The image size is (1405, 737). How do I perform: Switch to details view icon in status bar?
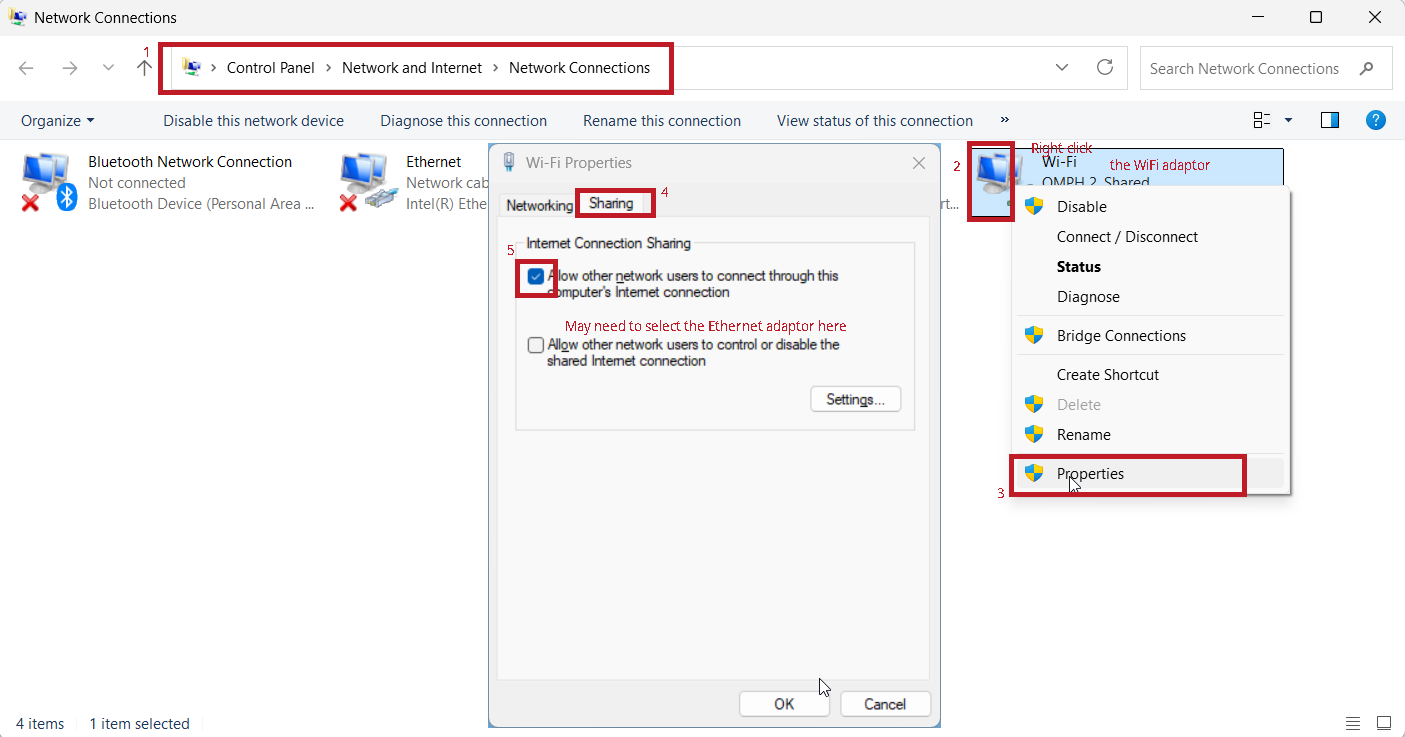pos(1352,723)
